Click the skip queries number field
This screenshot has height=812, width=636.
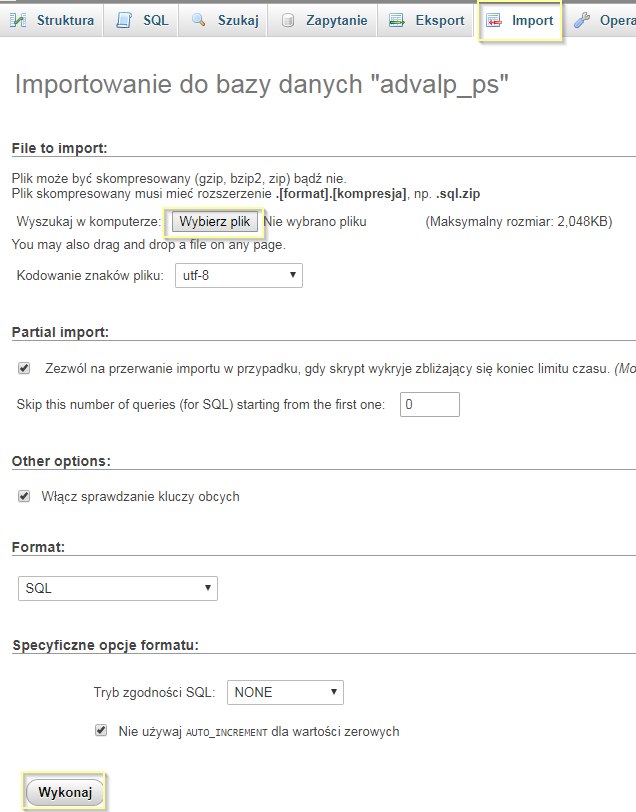coord(429,404)
